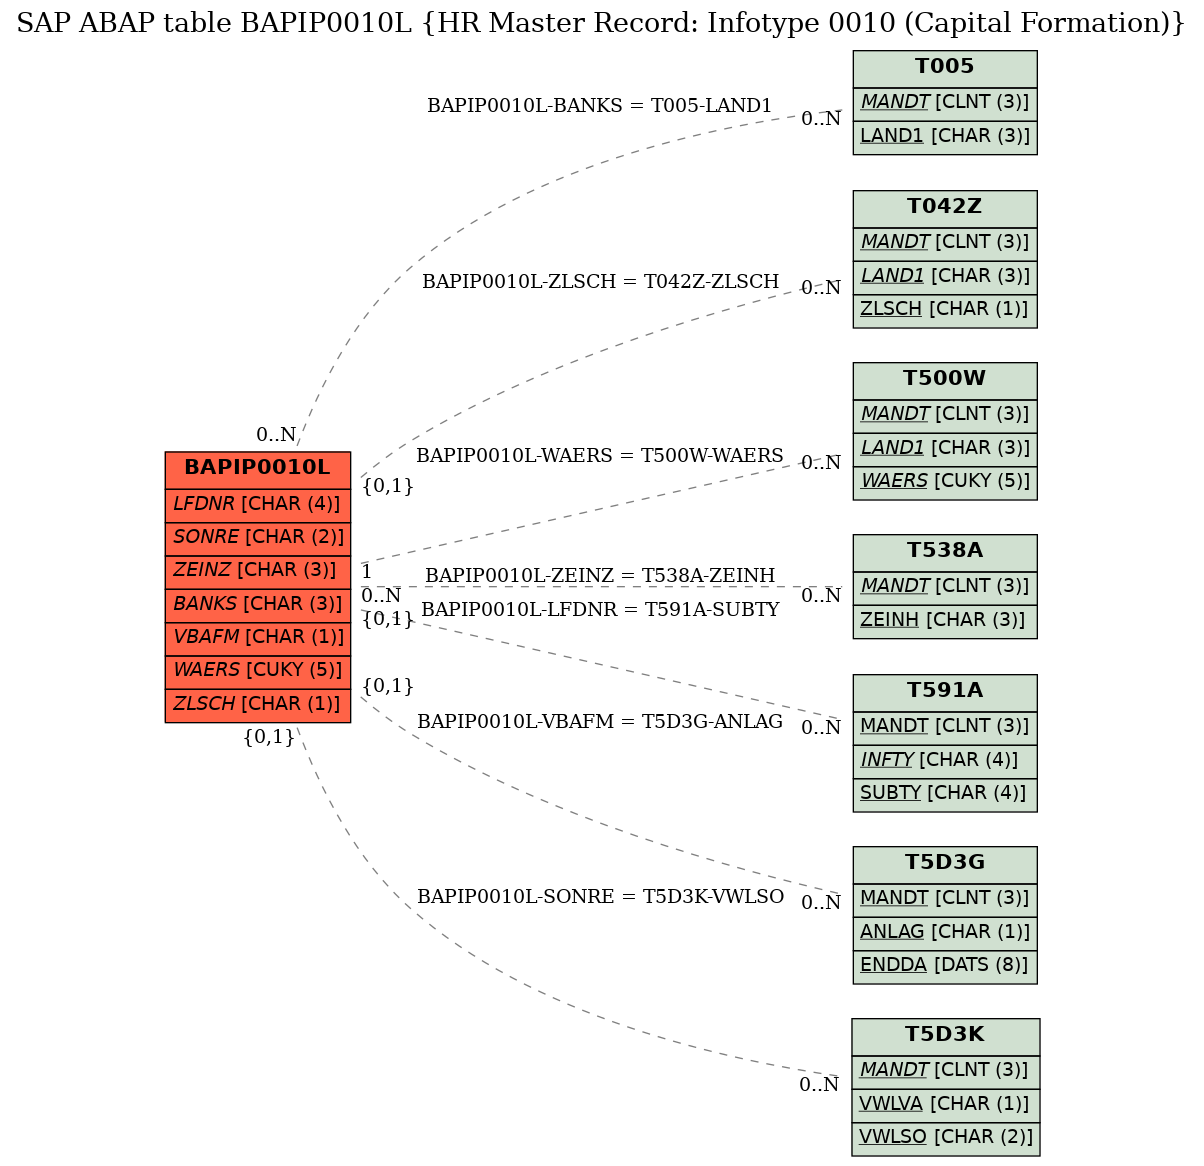This screenshot has height=1166, width=1204.
Task: Select the VBAFM [CHAR (1)] field
Action: pyautogui.click(x=258, y=638)
